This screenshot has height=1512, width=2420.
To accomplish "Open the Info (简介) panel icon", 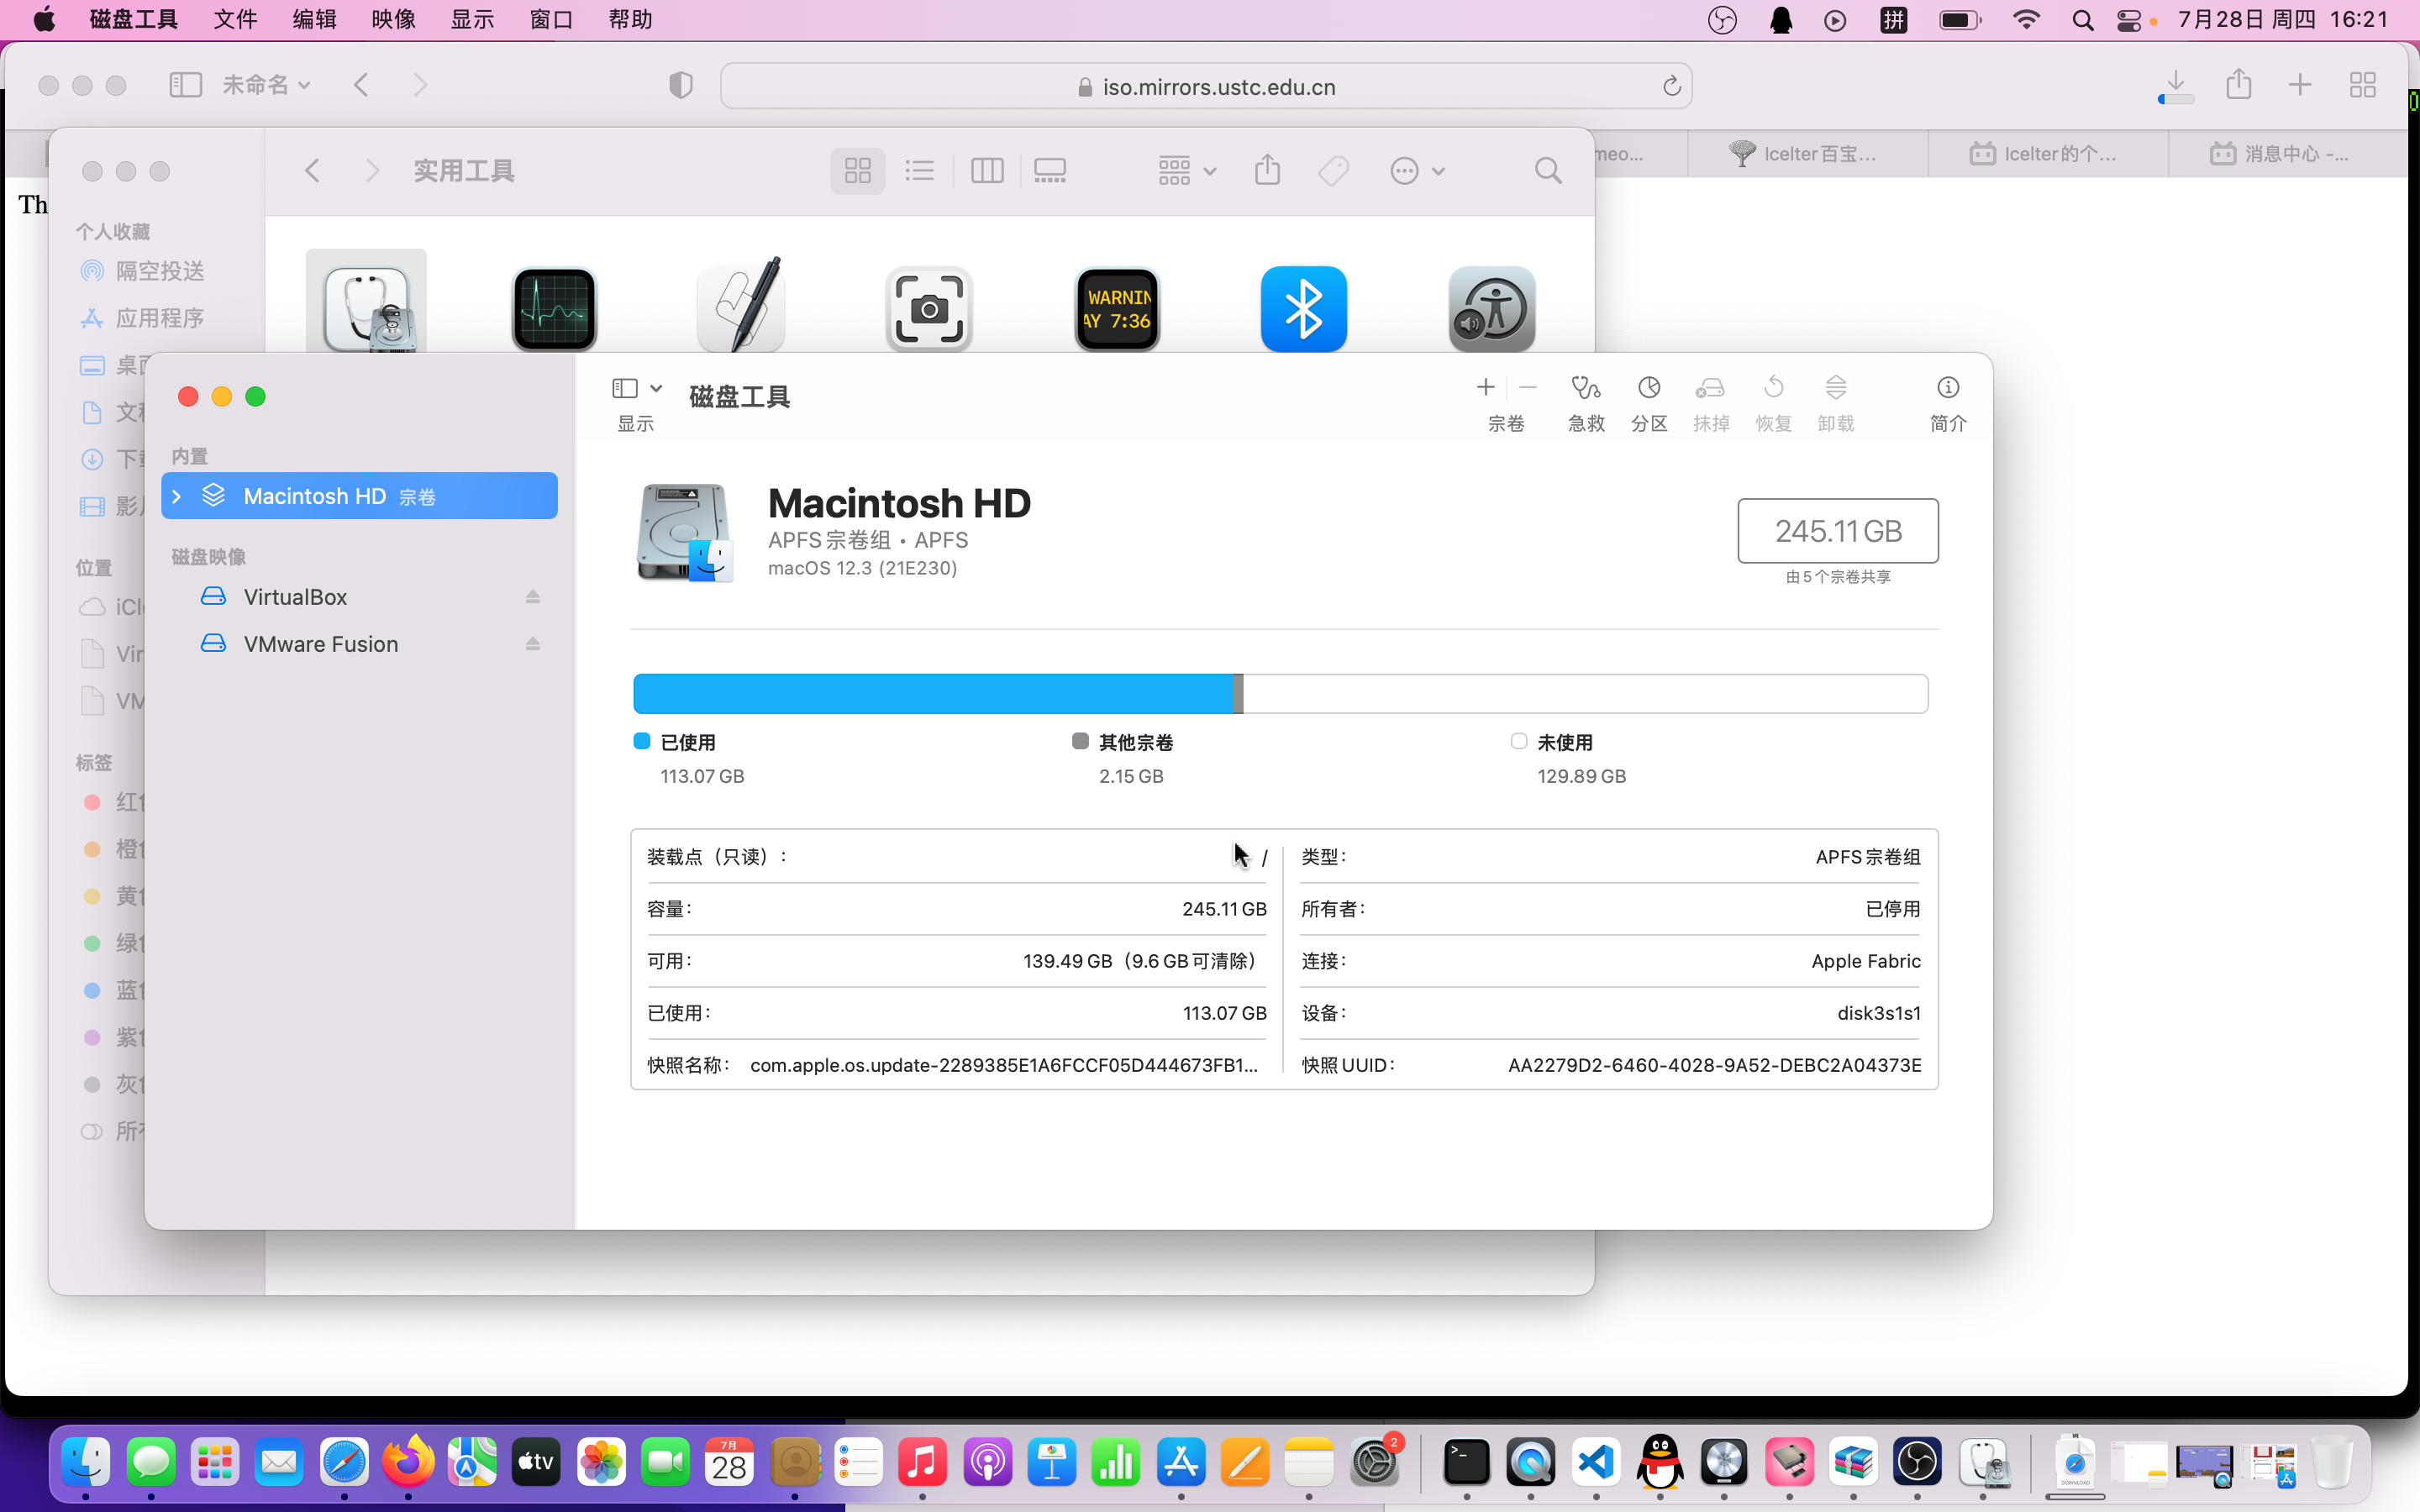I will click(1947, 388).
